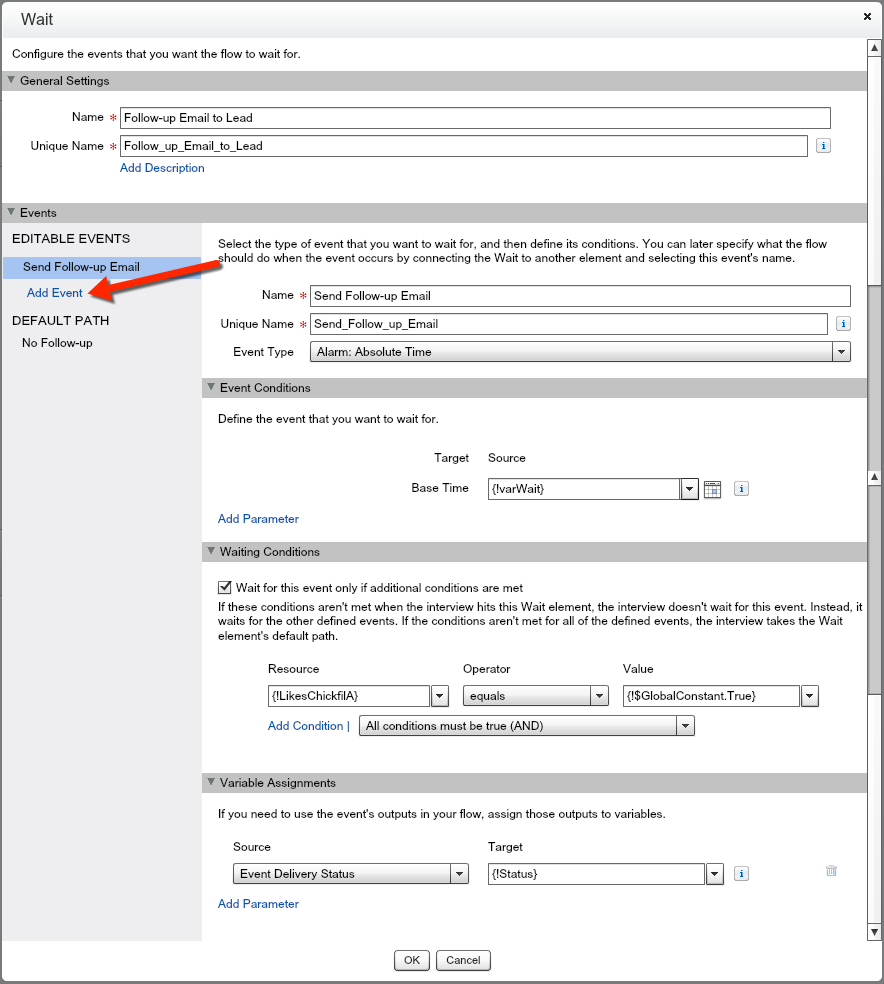Uncheck Wait for this event only checkbox

225,588
